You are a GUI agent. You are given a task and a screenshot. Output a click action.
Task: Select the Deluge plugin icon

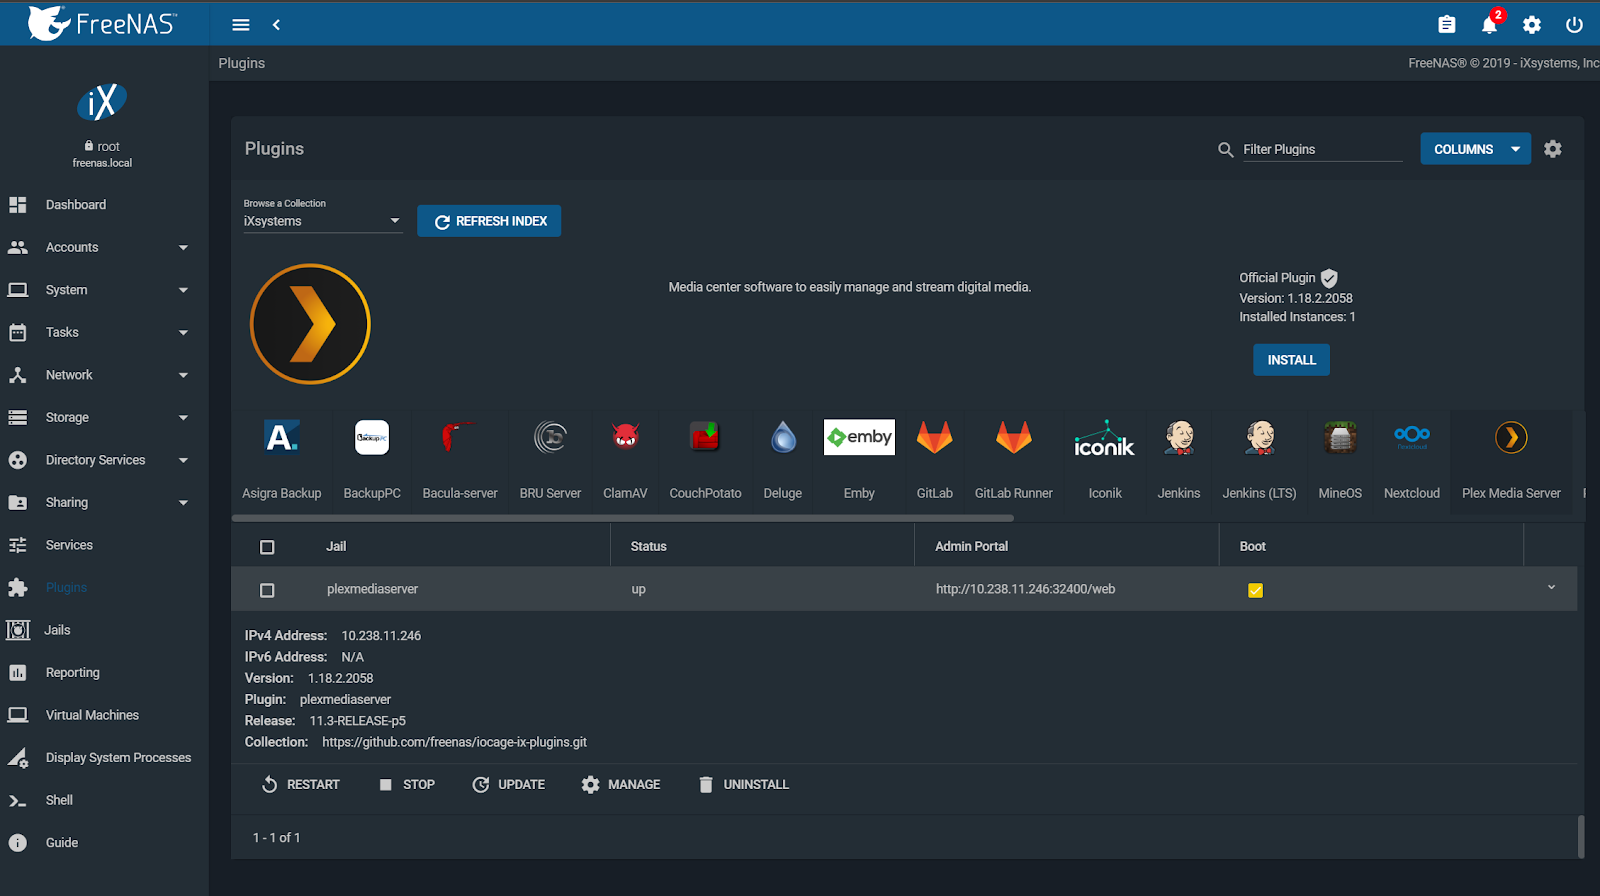783,437
